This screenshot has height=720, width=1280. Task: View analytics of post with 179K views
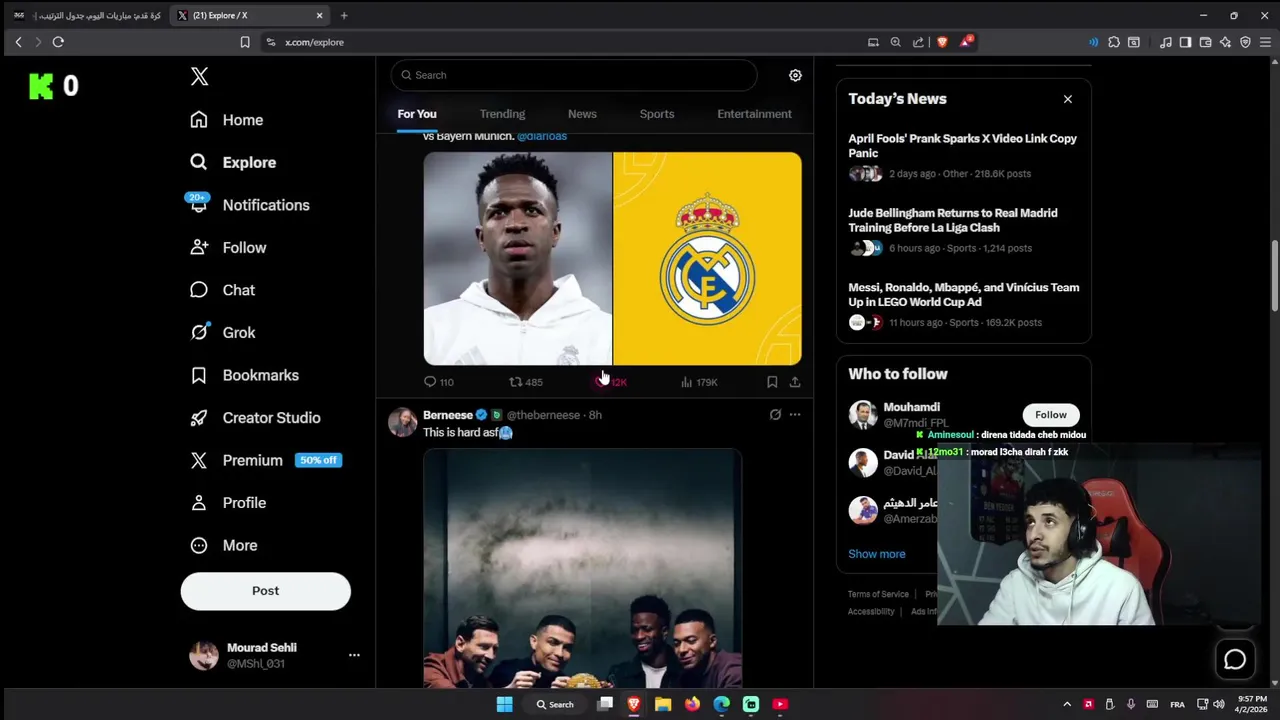click(x=699, y=382)
